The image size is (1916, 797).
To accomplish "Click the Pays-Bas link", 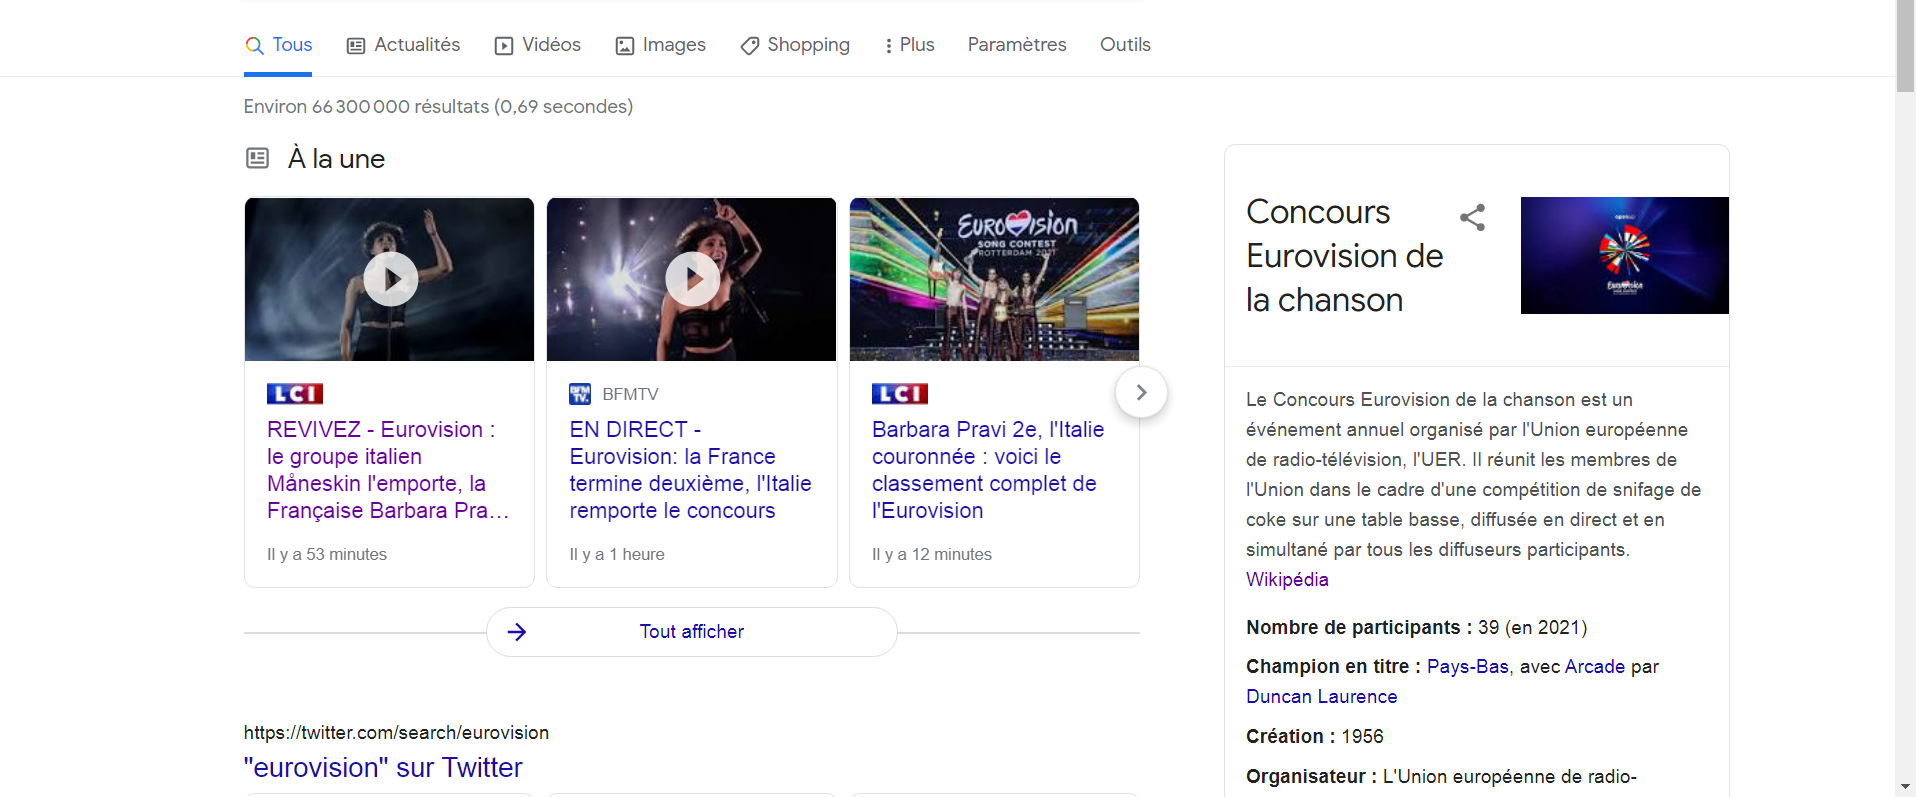I will pos(1467,667).
